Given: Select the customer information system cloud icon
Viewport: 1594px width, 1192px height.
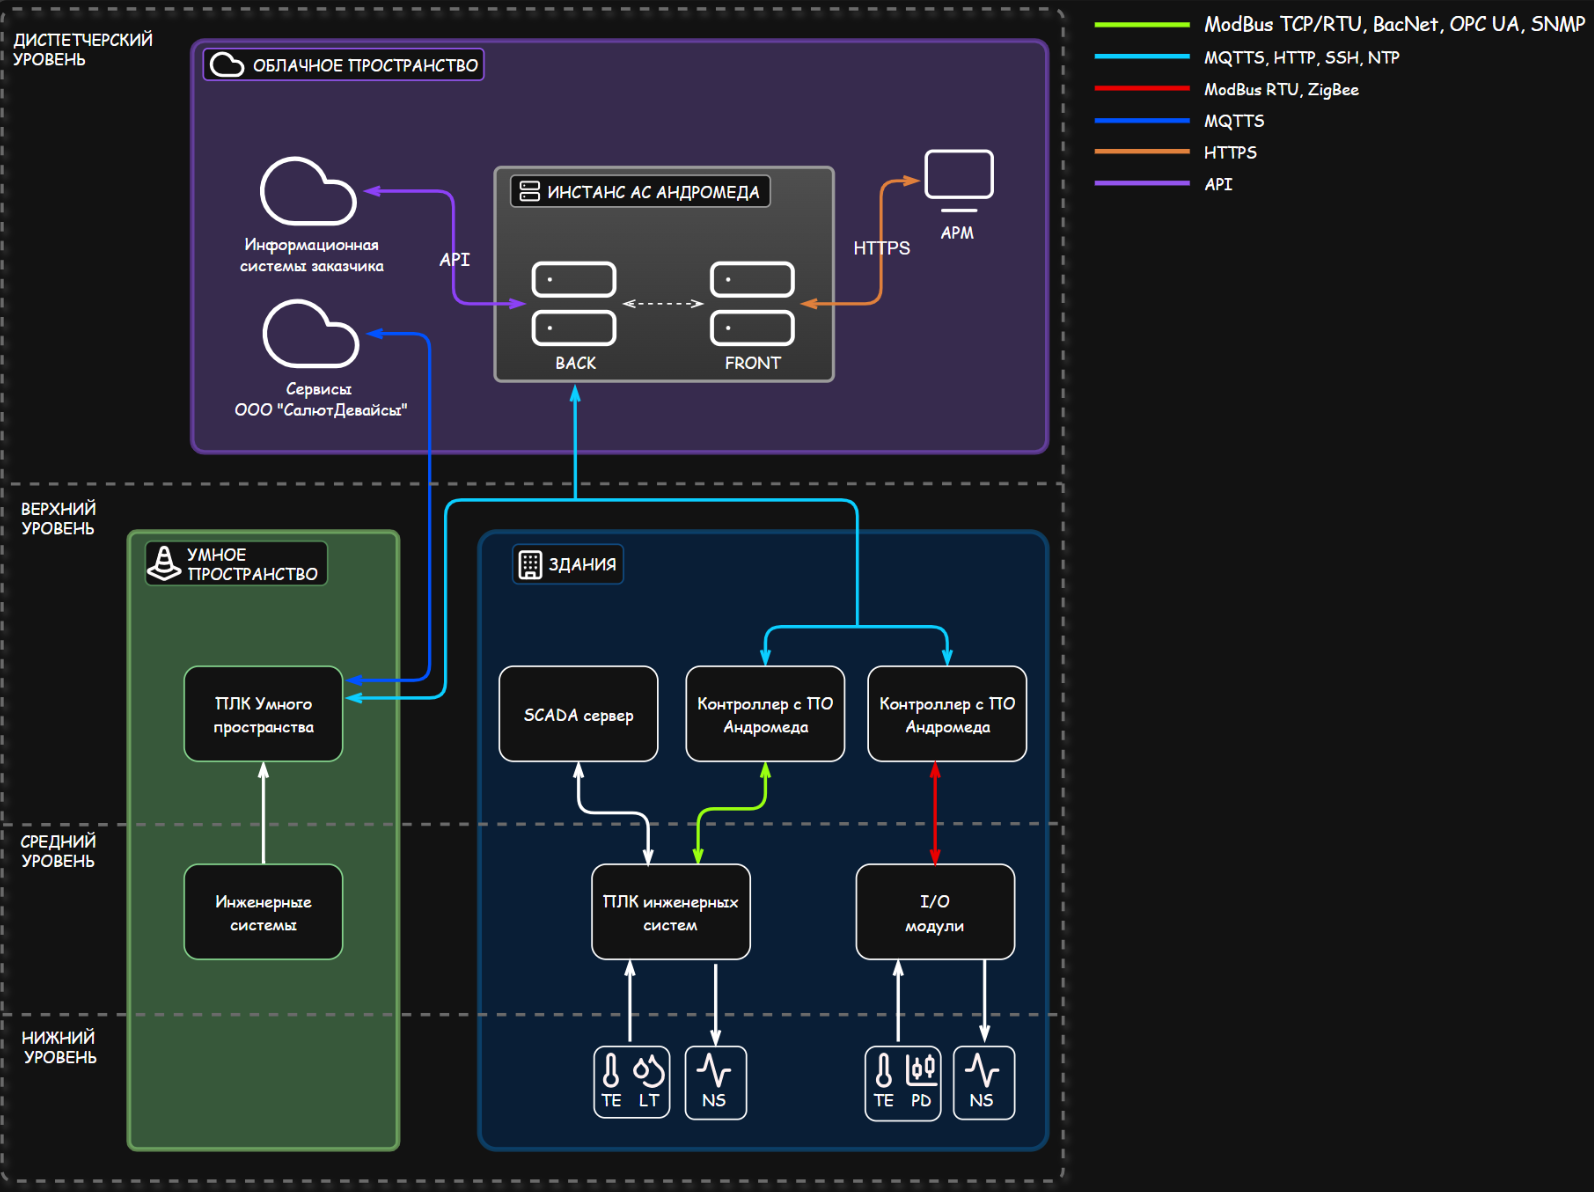Looking at the screenshot, I should point(308,191).
